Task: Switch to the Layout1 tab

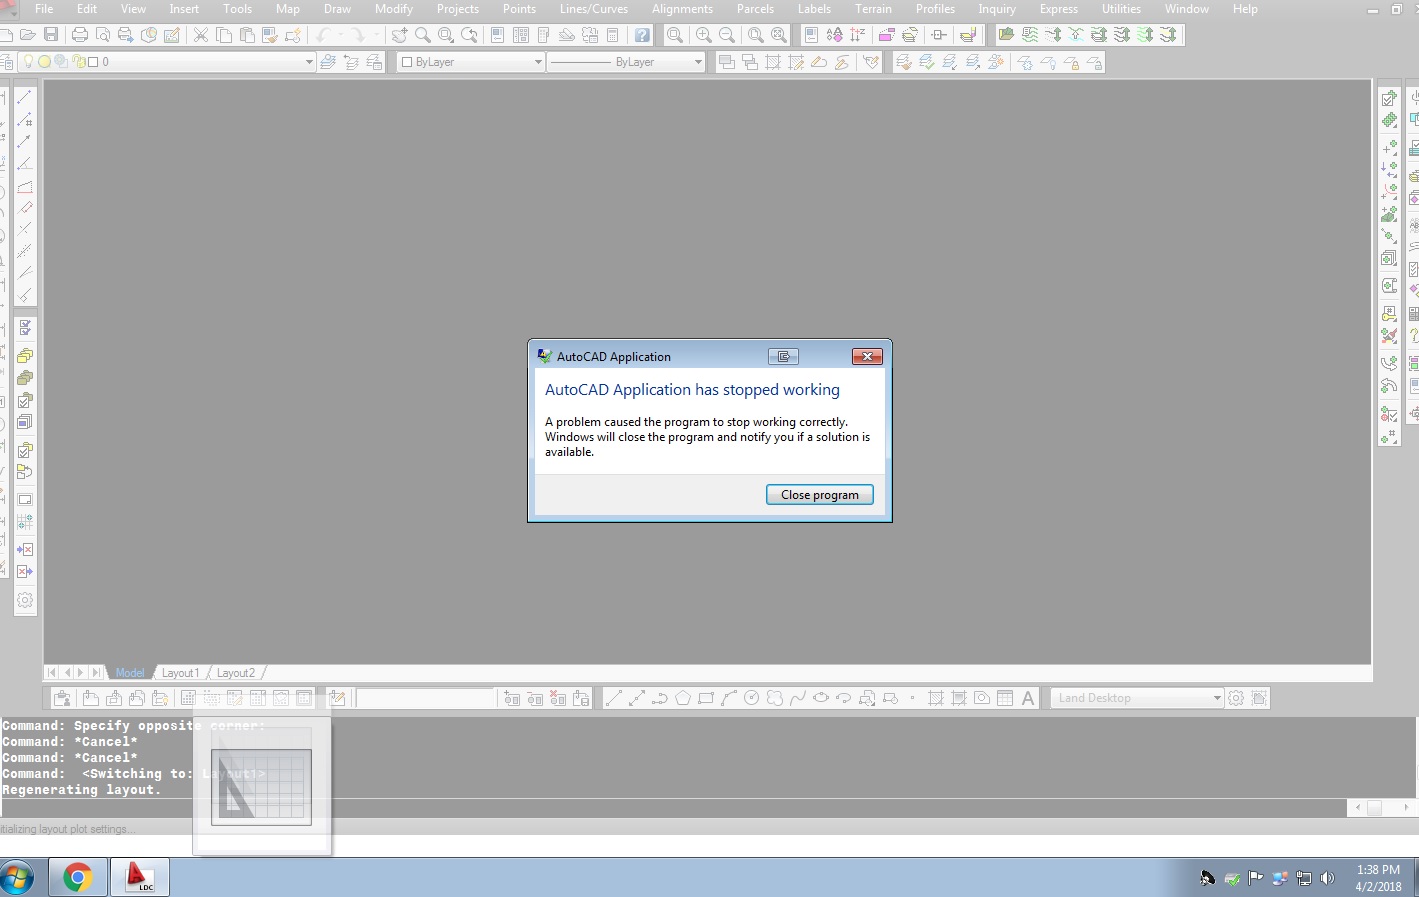Action: [x=180, y=672]
